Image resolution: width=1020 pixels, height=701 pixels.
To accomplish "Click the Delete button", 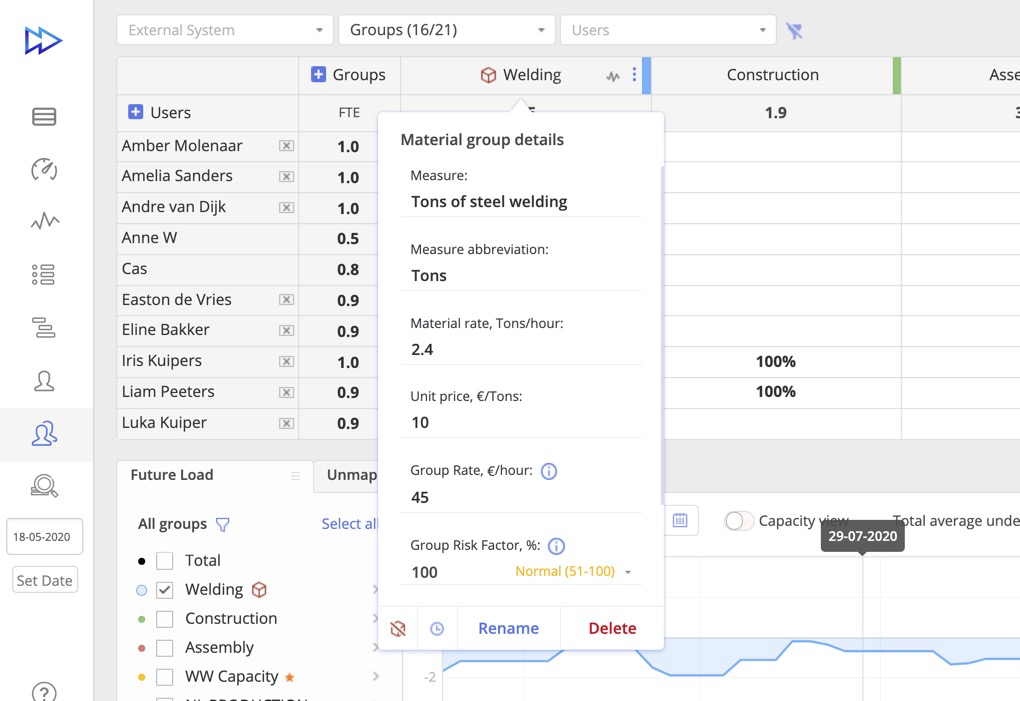I will [x=612, y=629].
